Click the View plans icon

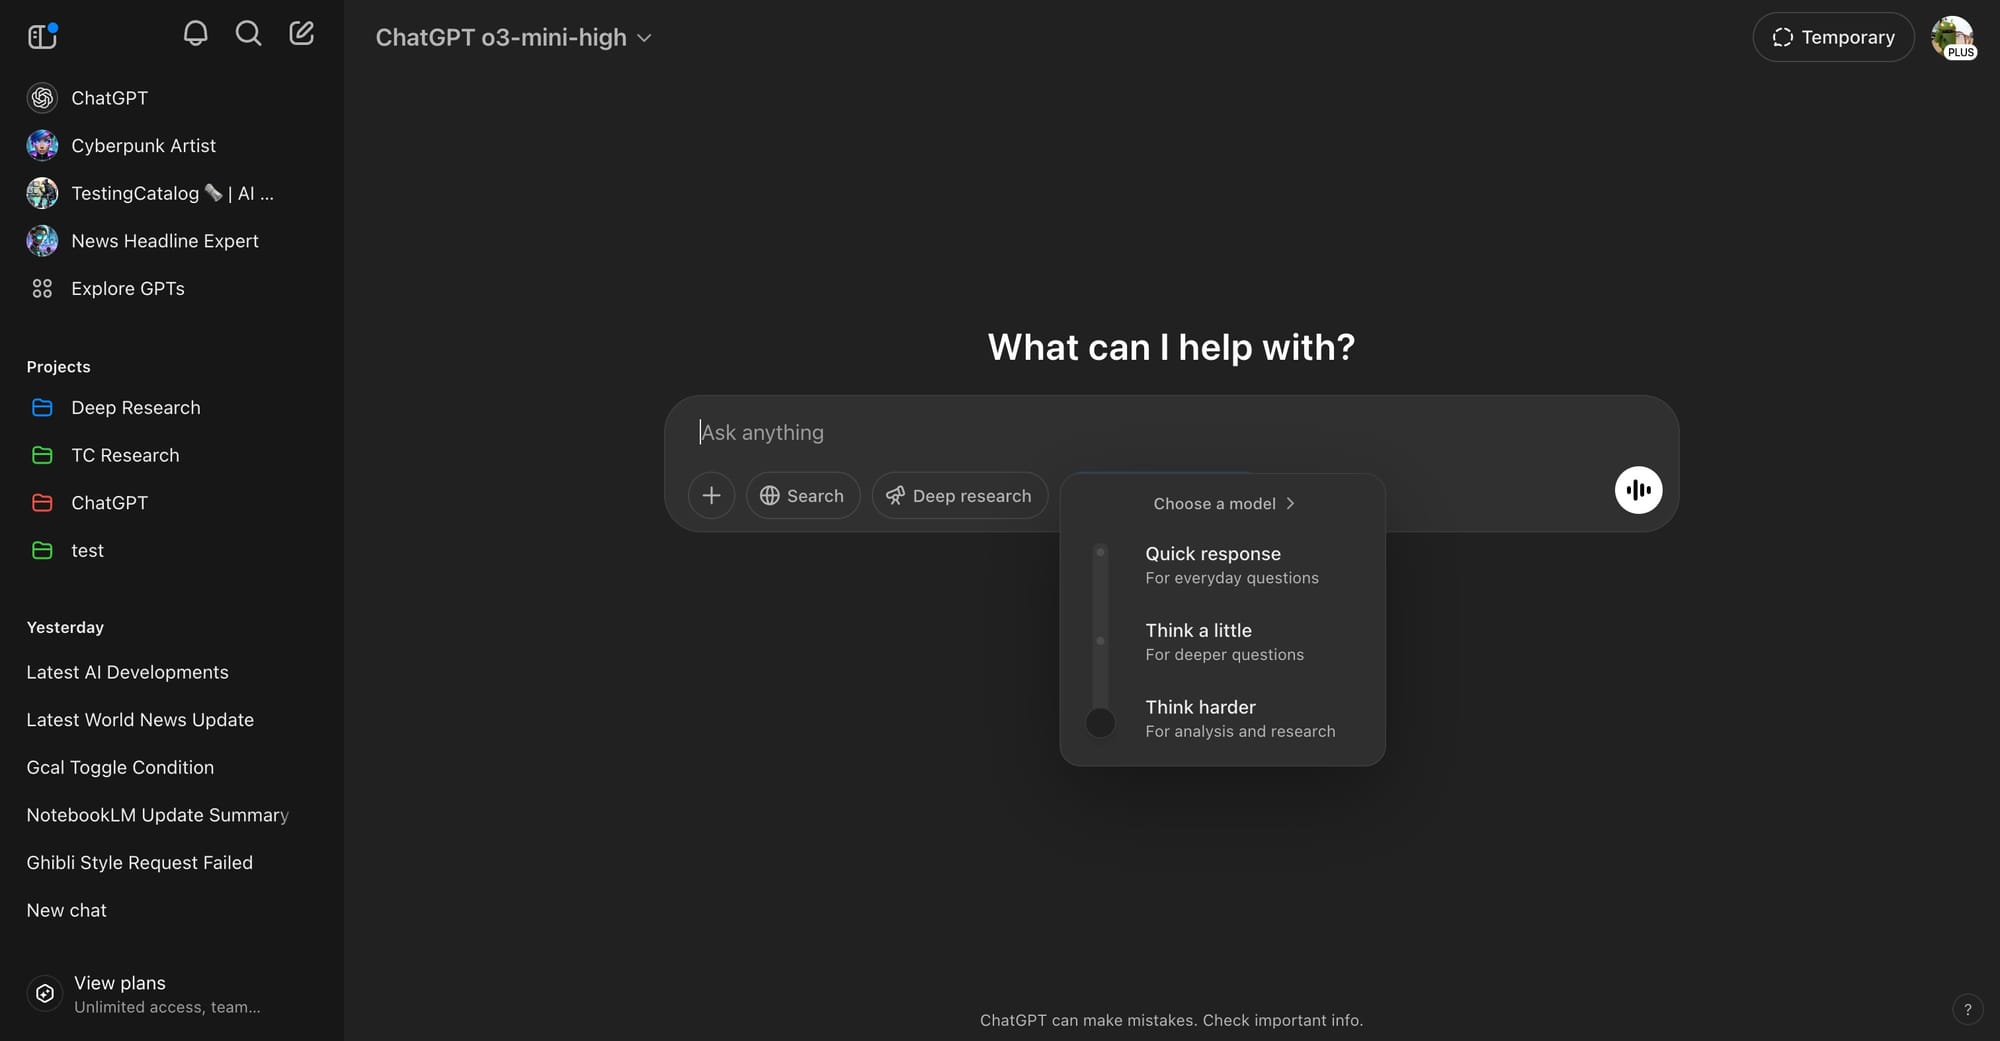point(45,994)
